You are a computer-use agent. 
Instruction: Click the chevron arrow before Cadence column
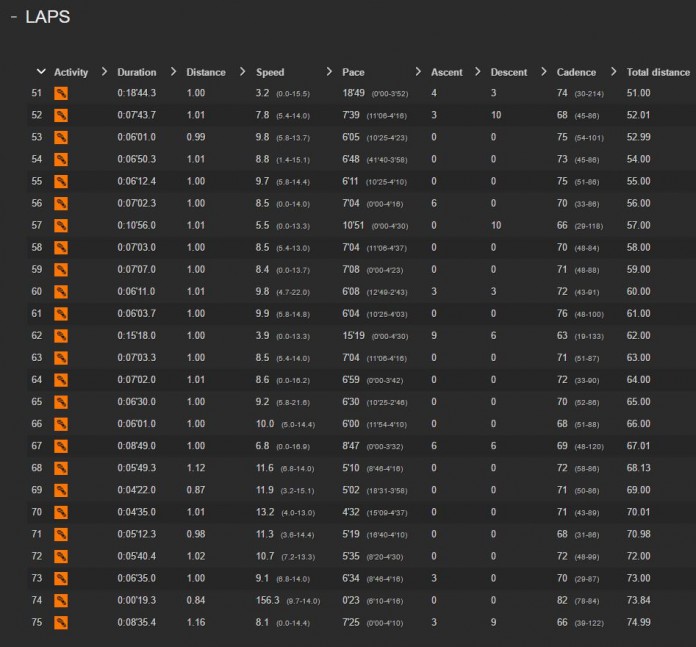point(544,71)
